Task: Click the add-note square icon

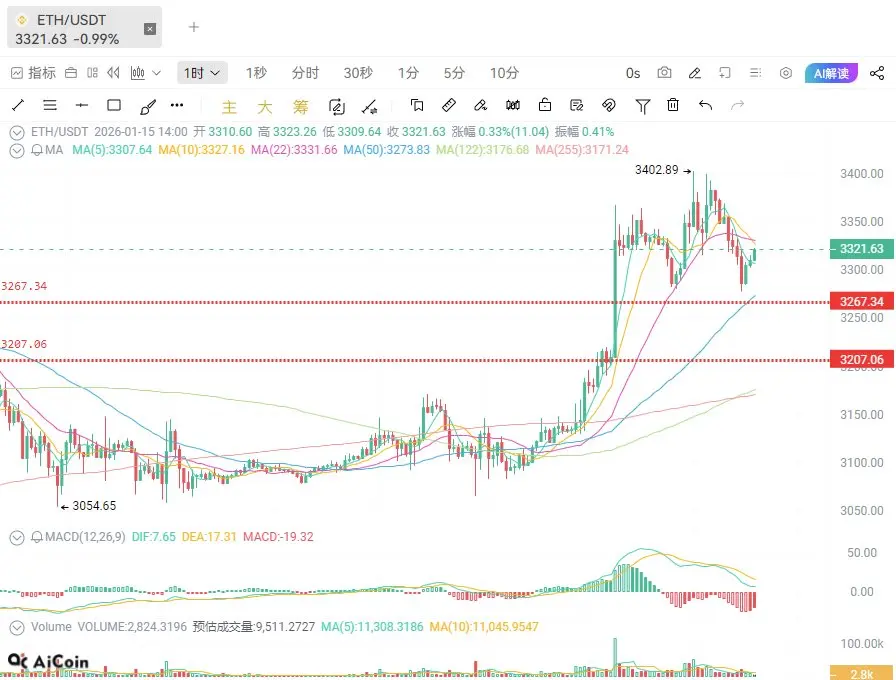Action: click(x=725, y=73)
